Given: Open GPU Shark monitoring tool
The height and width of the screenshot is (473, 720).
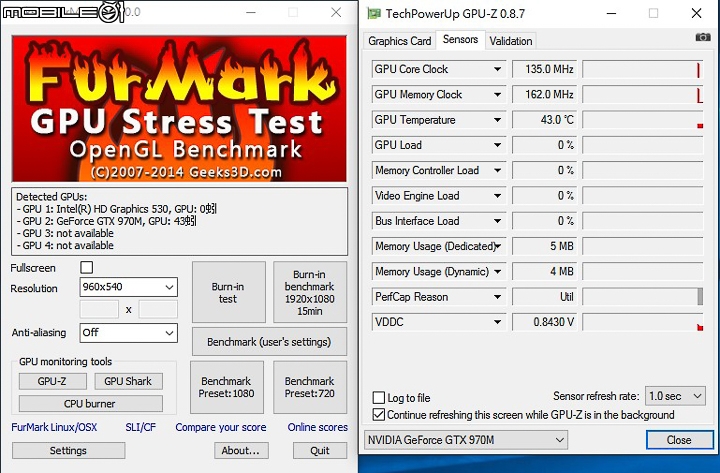Looking at the screenshot, I should pos(128,381).
